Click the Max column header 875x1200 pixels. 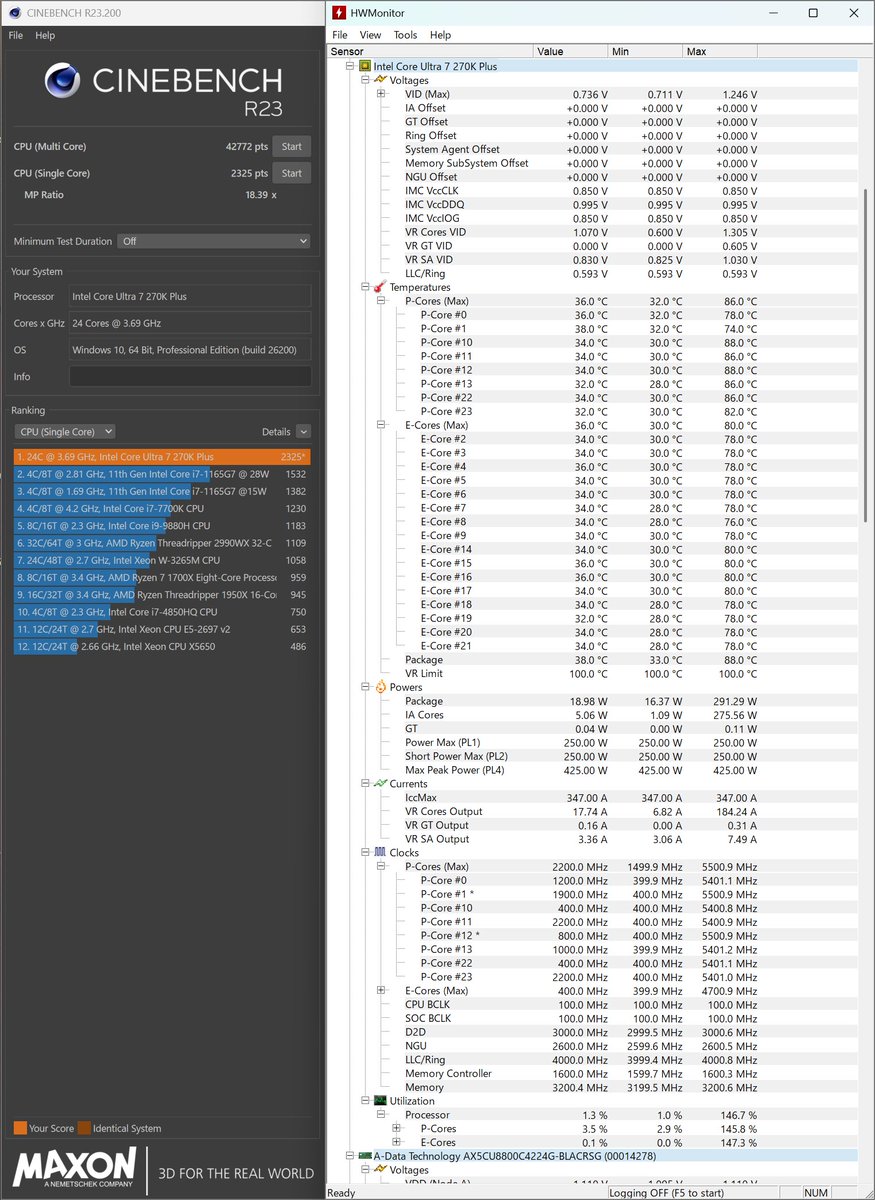pos(720,51)
